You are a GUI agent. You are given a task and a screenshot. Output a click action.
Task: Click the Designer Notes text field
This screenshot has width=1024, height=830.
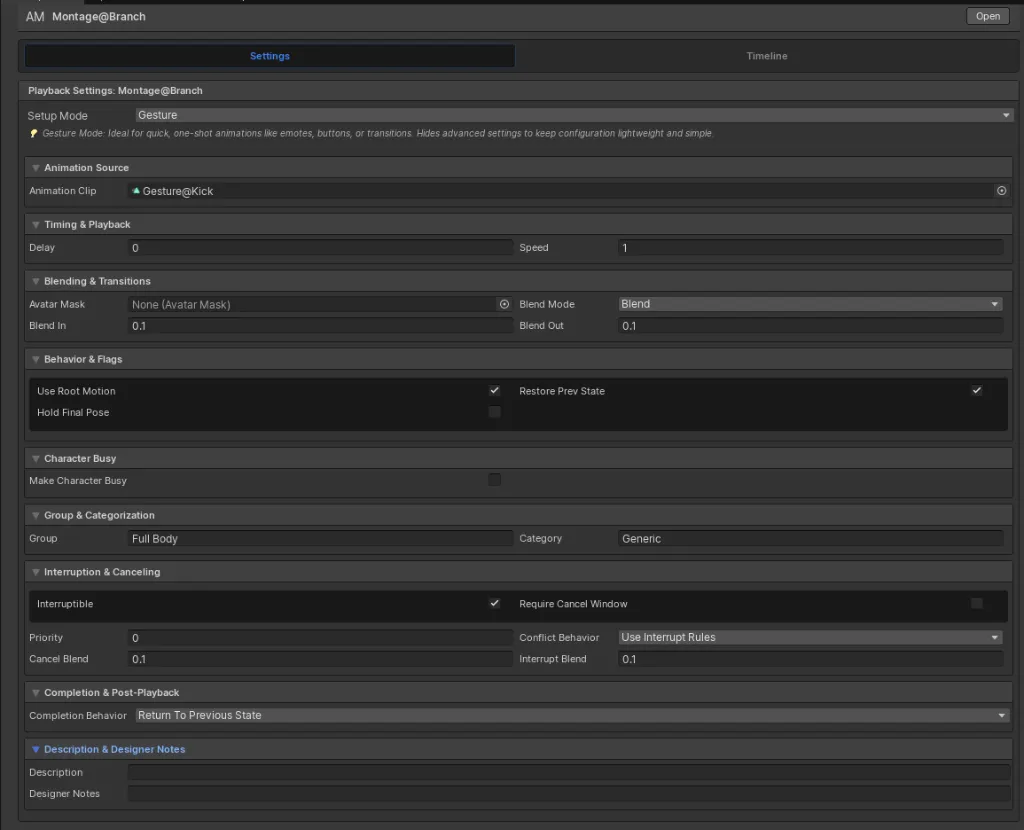click(569, 794)
